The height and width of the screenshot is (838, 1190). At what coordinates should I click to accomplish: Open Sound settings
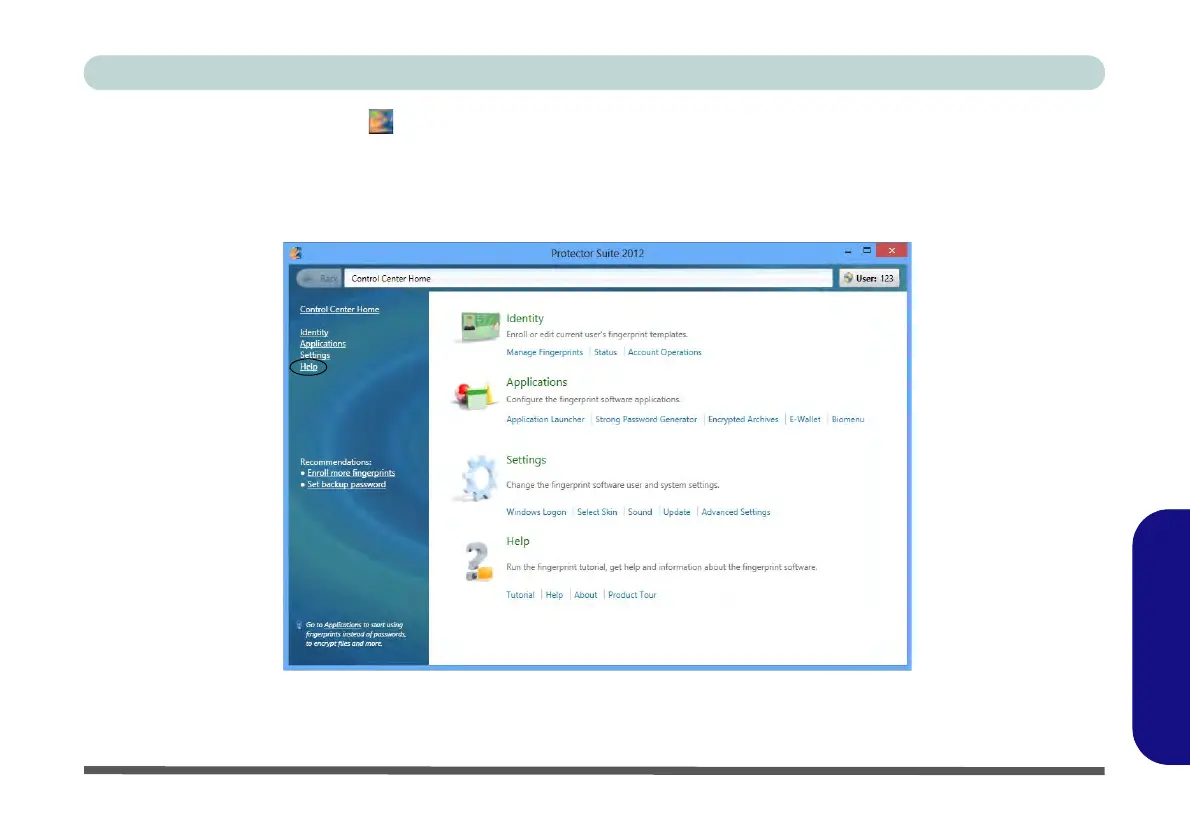point(640,512)
